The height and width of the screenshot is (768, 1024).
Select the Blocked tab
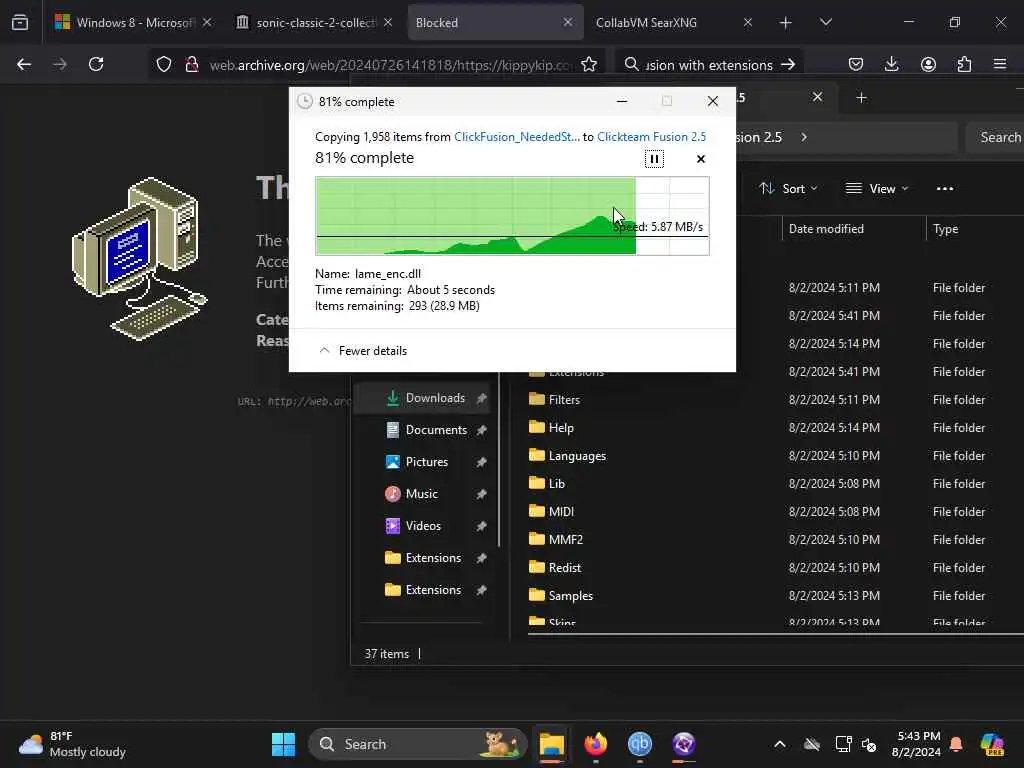click(495, 22)
